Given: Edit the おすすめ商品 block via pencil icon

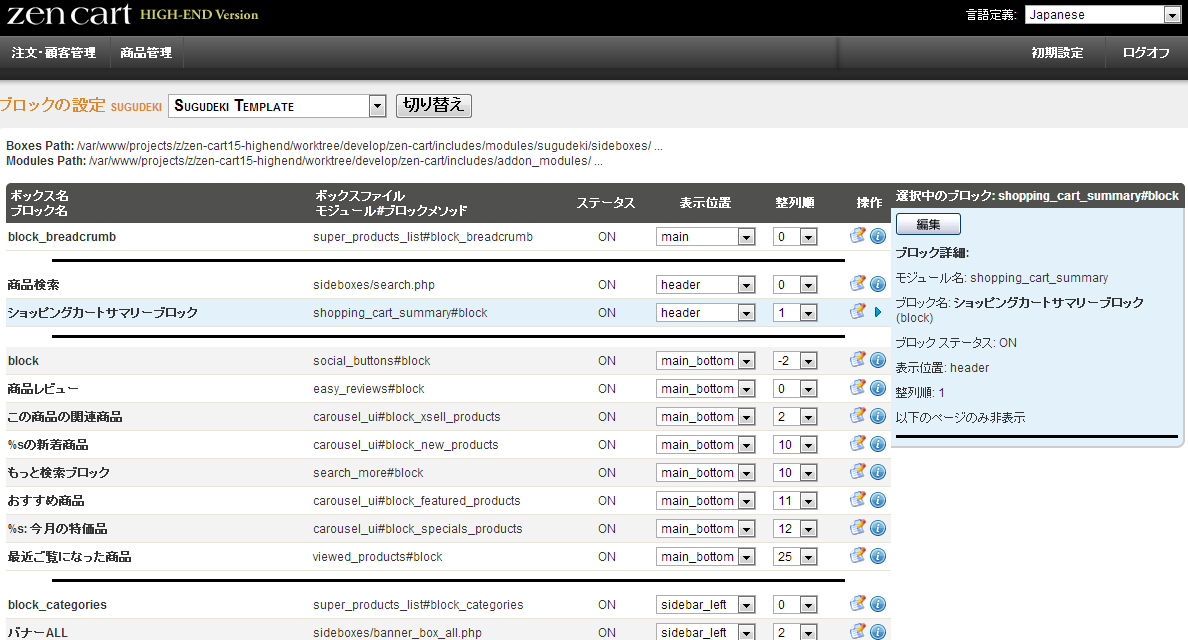Looking at the screenshot, I should (x=857, y=500).
